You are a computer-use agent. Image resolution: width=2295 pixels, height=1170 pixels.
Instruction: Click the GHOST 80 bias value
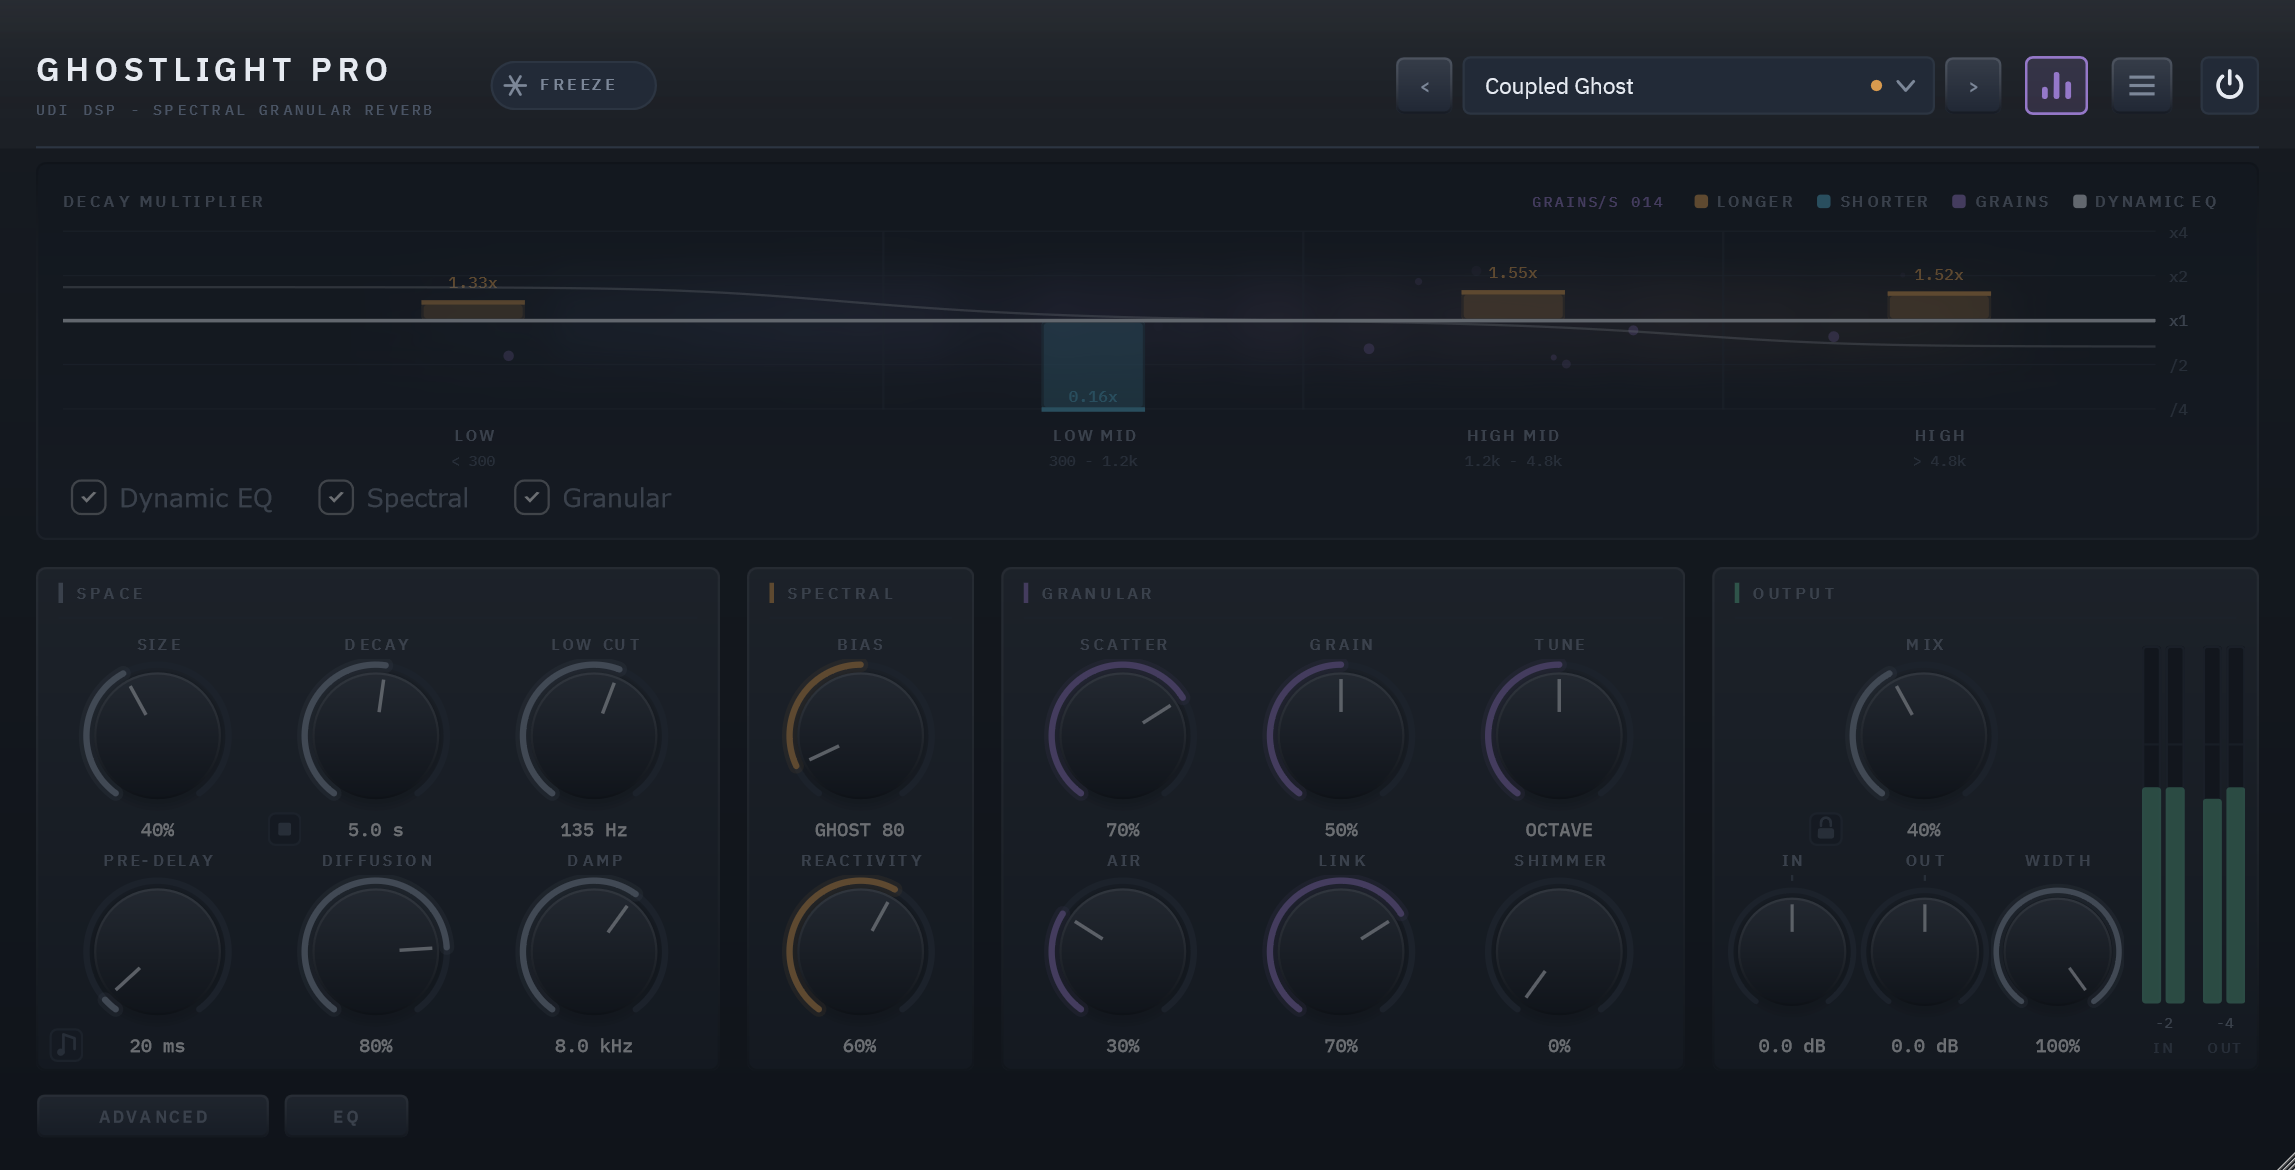(860, 830)
